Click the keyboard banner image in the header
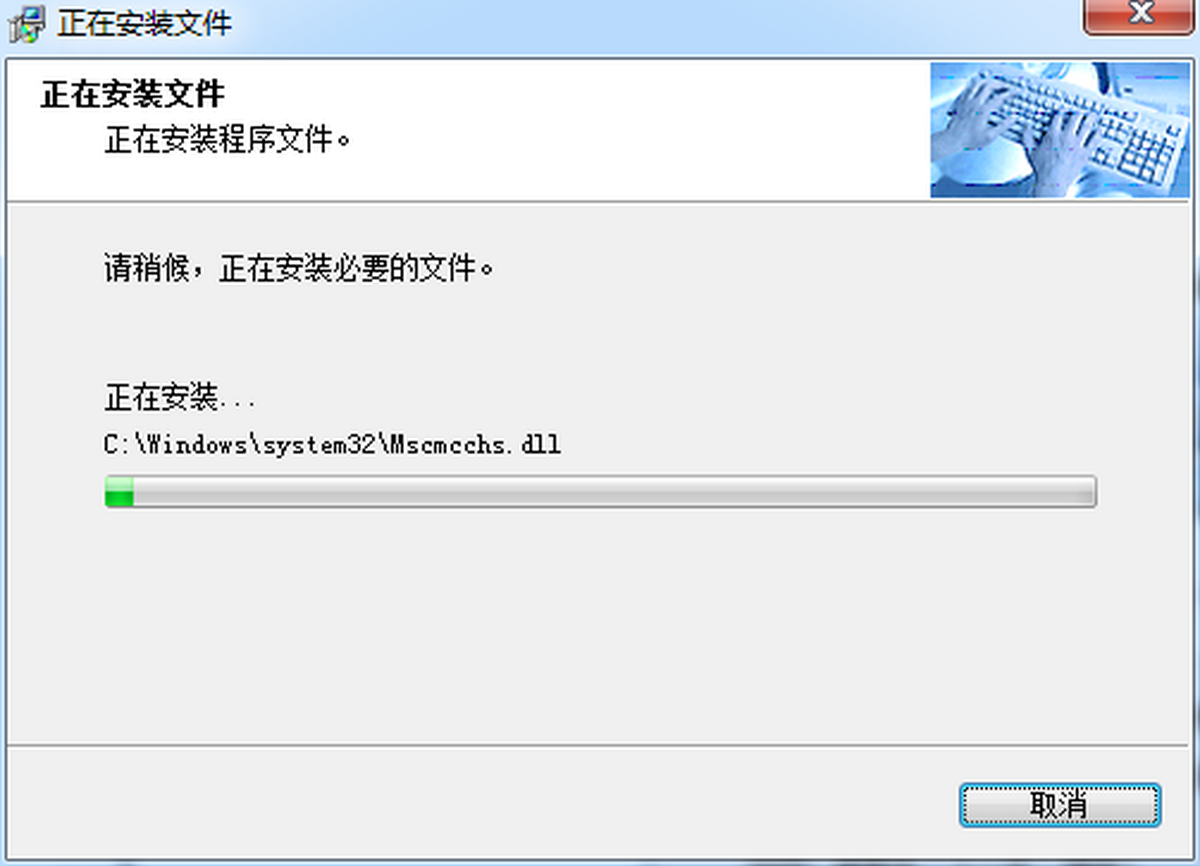The image size is (1200, 866). 1062,130
